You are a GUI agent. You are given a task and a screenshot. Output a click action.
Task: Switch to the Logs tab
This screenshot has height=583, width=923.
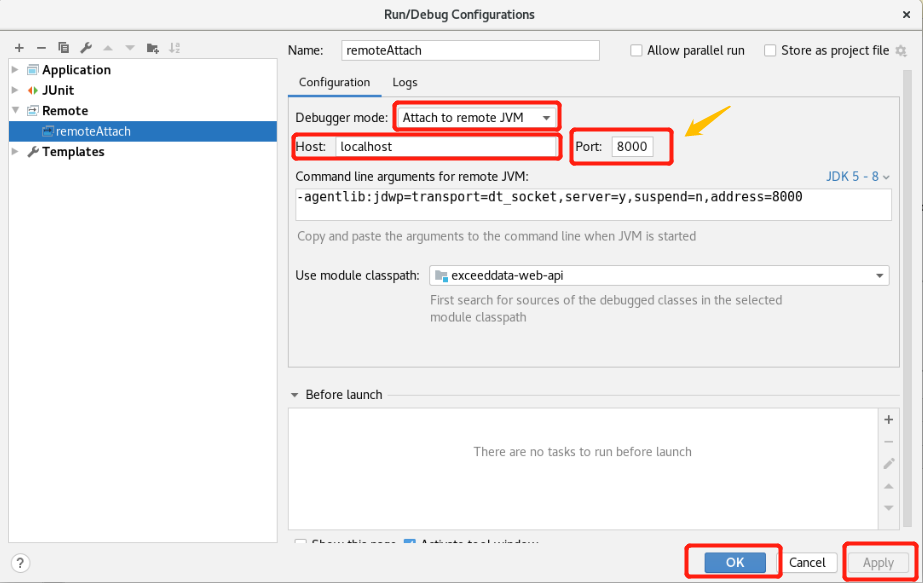point(405,82)
